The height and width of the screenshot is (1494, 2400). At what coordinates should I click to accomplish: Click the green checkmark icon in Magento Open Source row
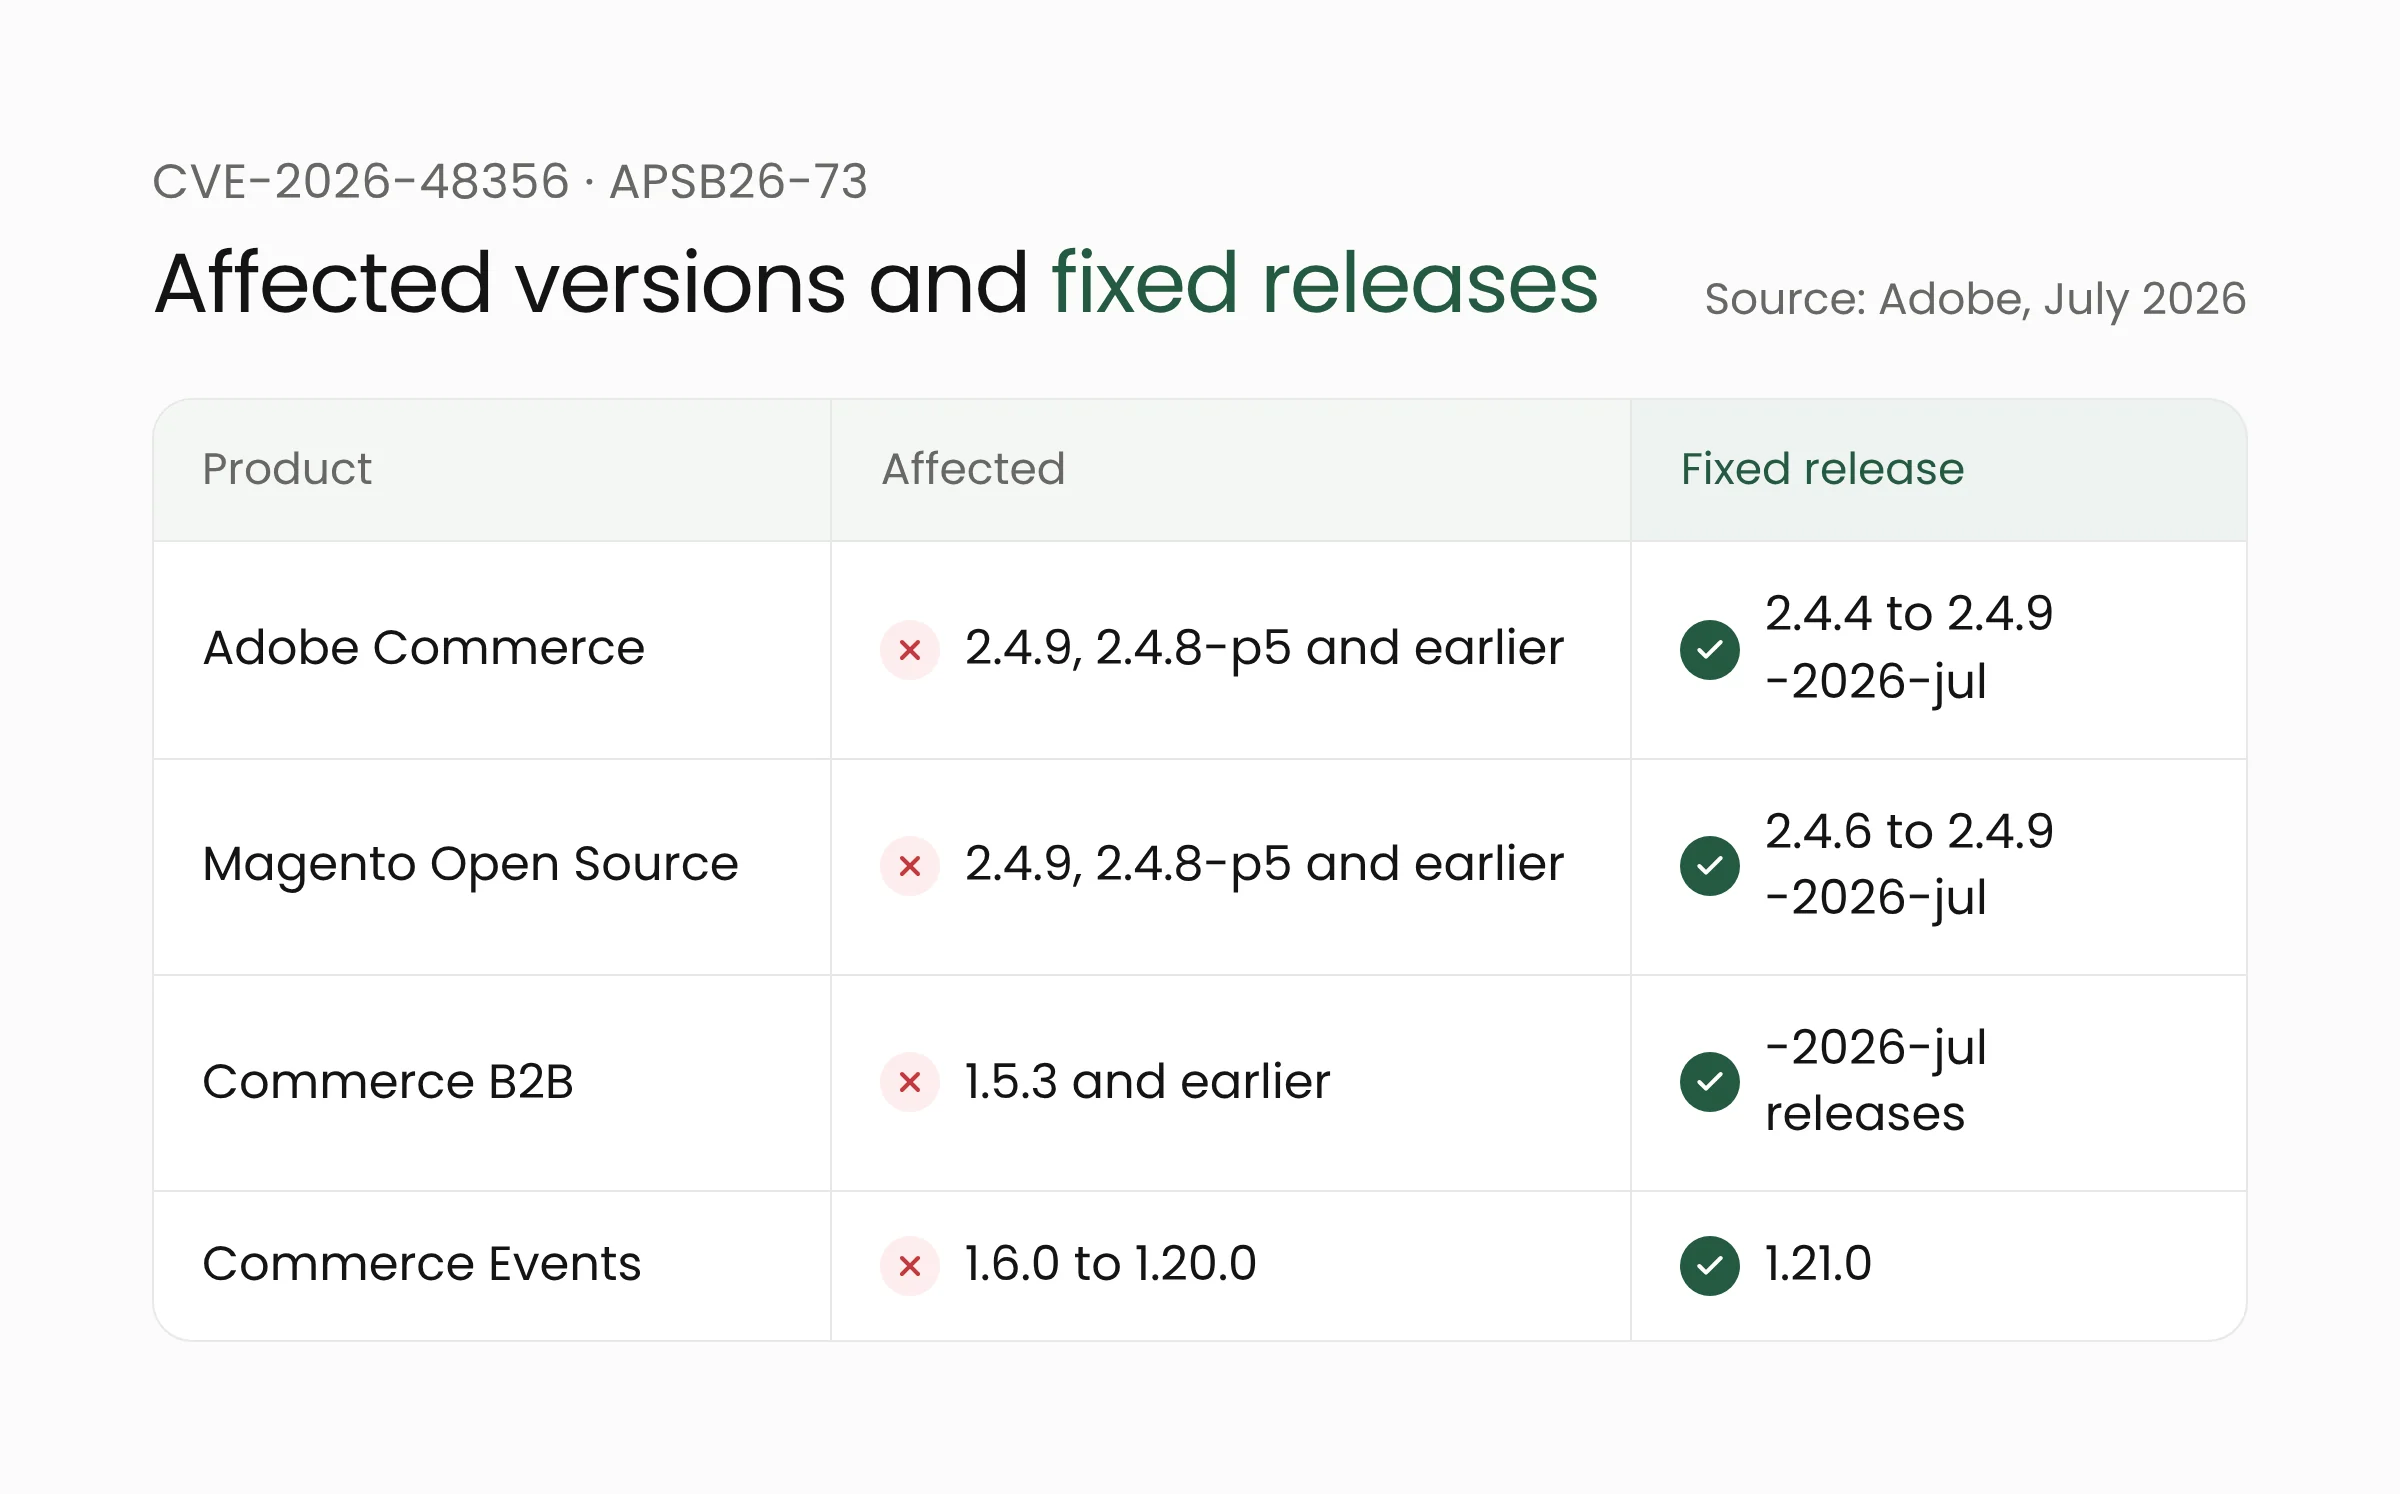[x=1710, y=866]
